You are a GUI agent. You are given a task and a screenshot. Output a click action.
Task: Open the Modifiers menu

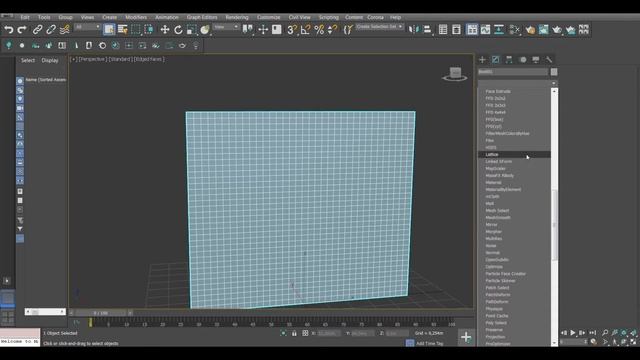[136, 17]
